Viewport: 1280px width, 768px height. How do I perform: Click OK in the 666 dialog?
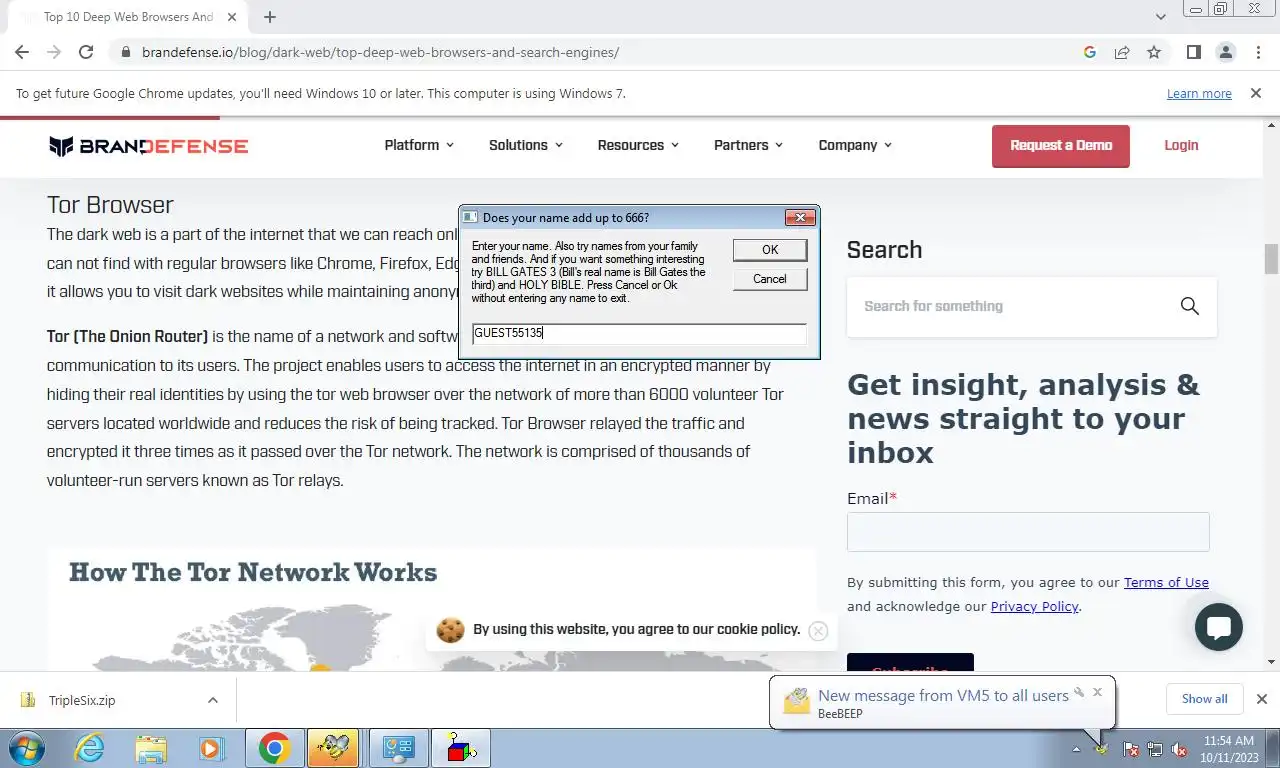click(x=770, y=250)
